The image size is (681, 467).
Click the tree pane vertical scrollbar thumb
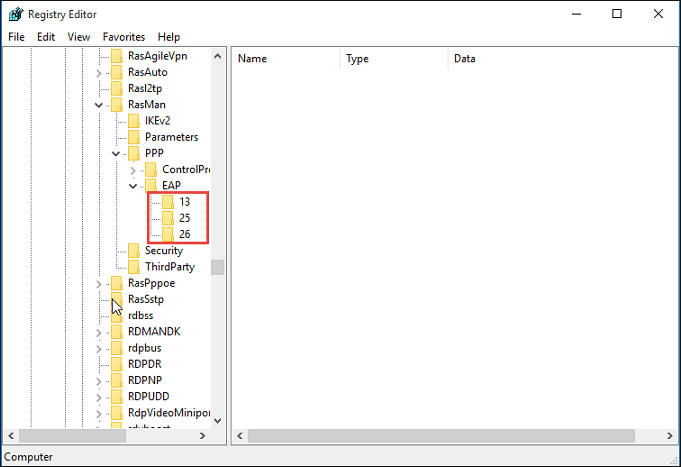pyautogui.click(x=218, y=267)
